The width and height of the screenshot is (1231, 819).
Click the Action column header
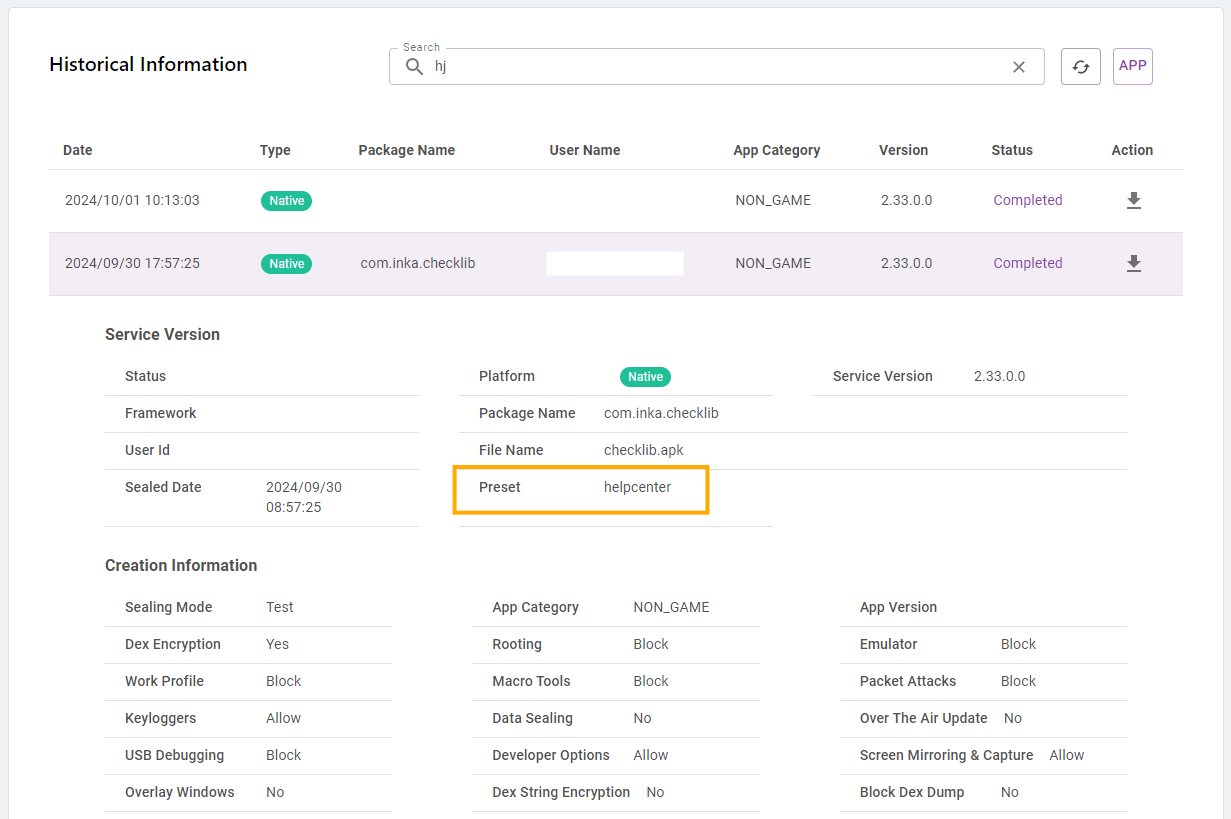(x=1132, y=150)
